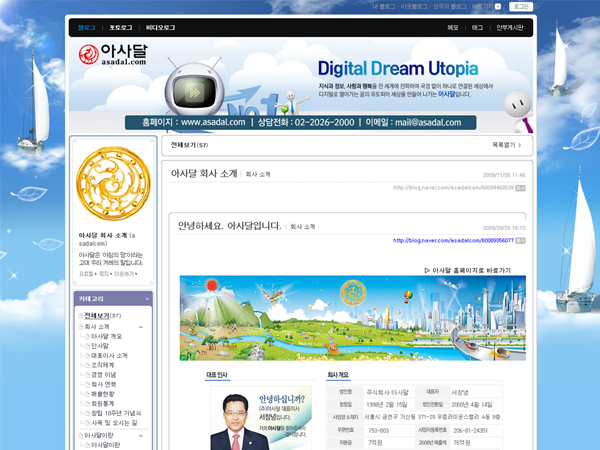Select 조직체계 subcategory
The image size is (600, 450).
(x=103, y=365)
